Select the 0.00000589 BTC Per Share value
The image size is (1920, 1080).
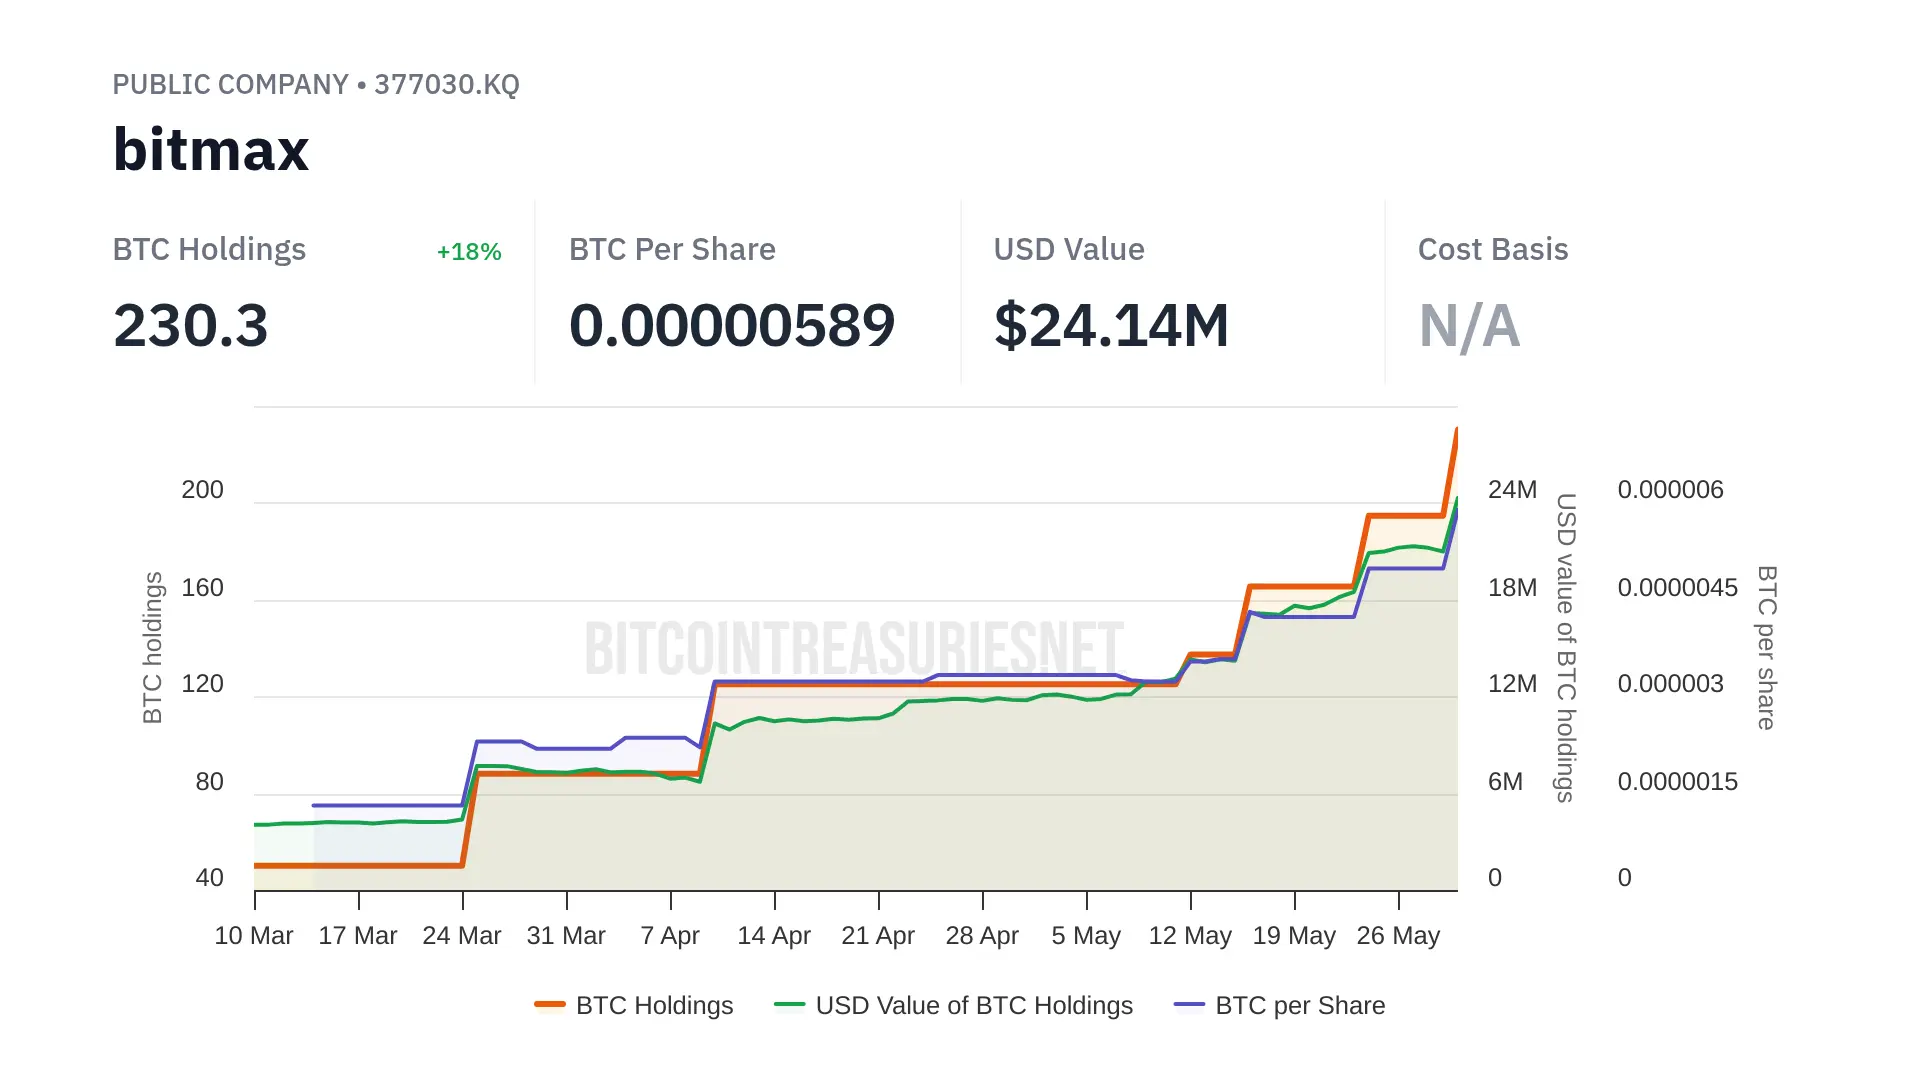click(x=732, y=326)
